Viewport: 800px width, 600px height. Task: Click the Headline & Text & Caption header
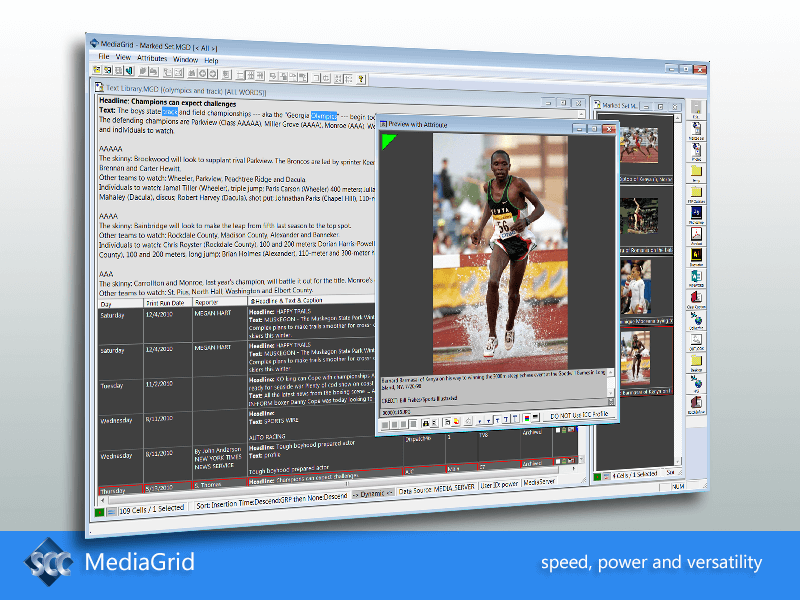pyautogui.click(x=311, y=301)
